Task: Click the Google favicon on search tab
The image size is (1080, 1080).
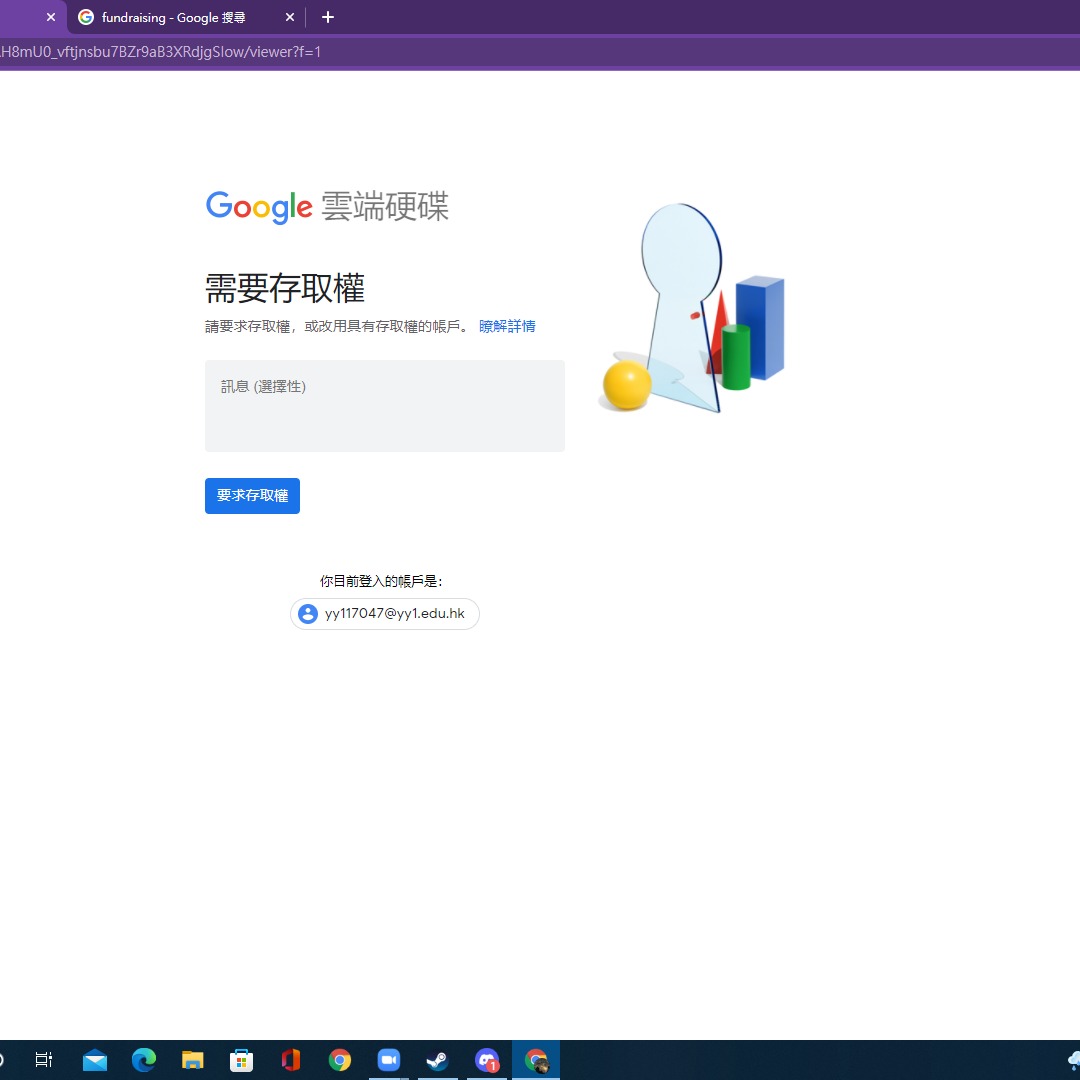Action: [x=86, y=17]
